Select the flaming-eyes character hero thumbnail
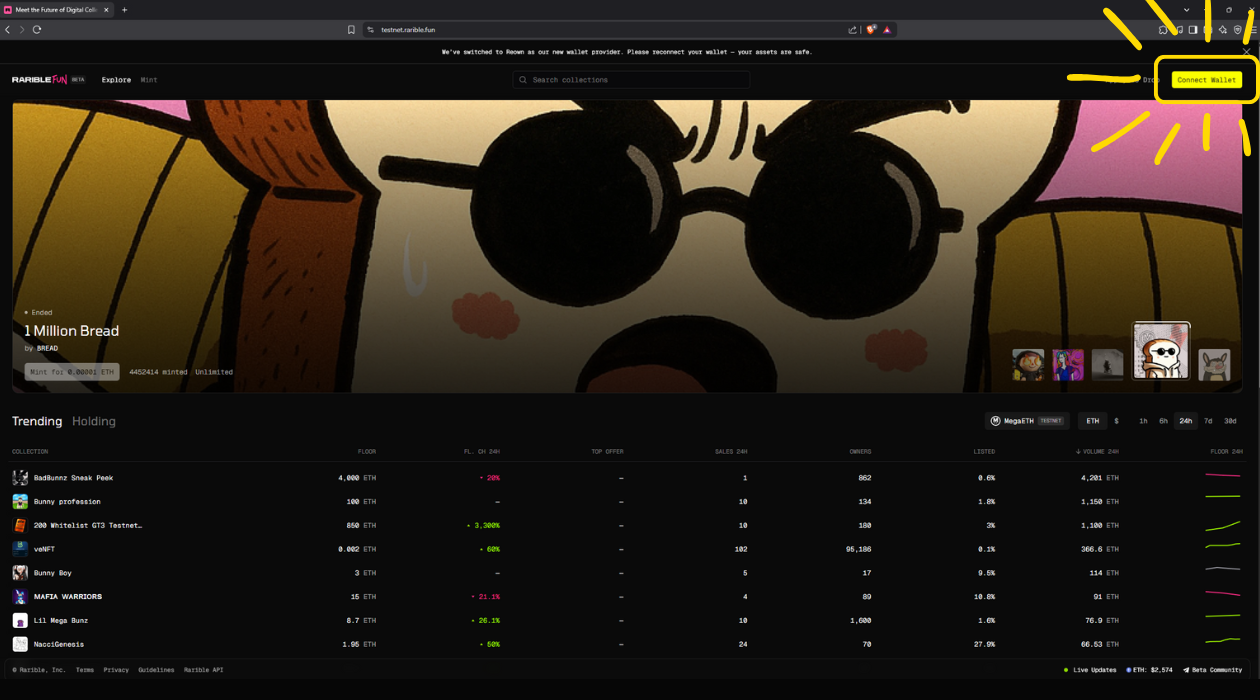The image size is (1260, 700). pos(1028,365)
